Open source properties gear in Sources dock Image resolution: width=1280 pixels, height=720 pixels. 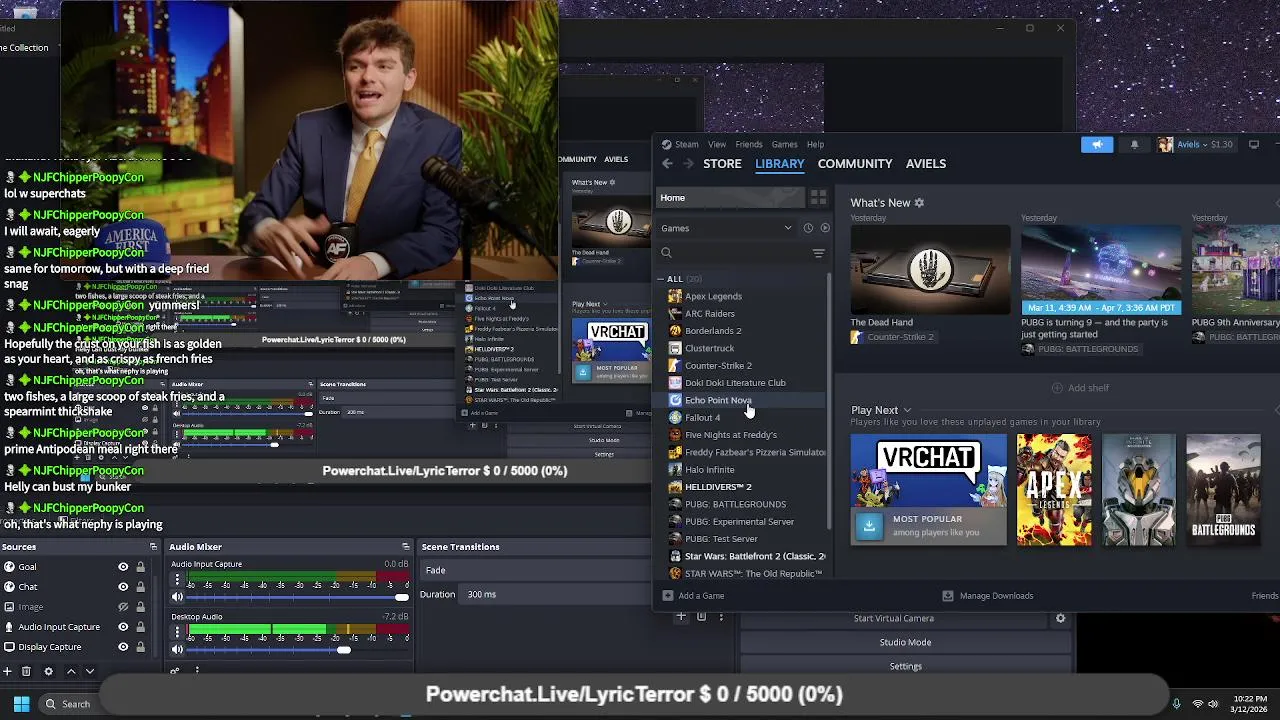(48, 672)
